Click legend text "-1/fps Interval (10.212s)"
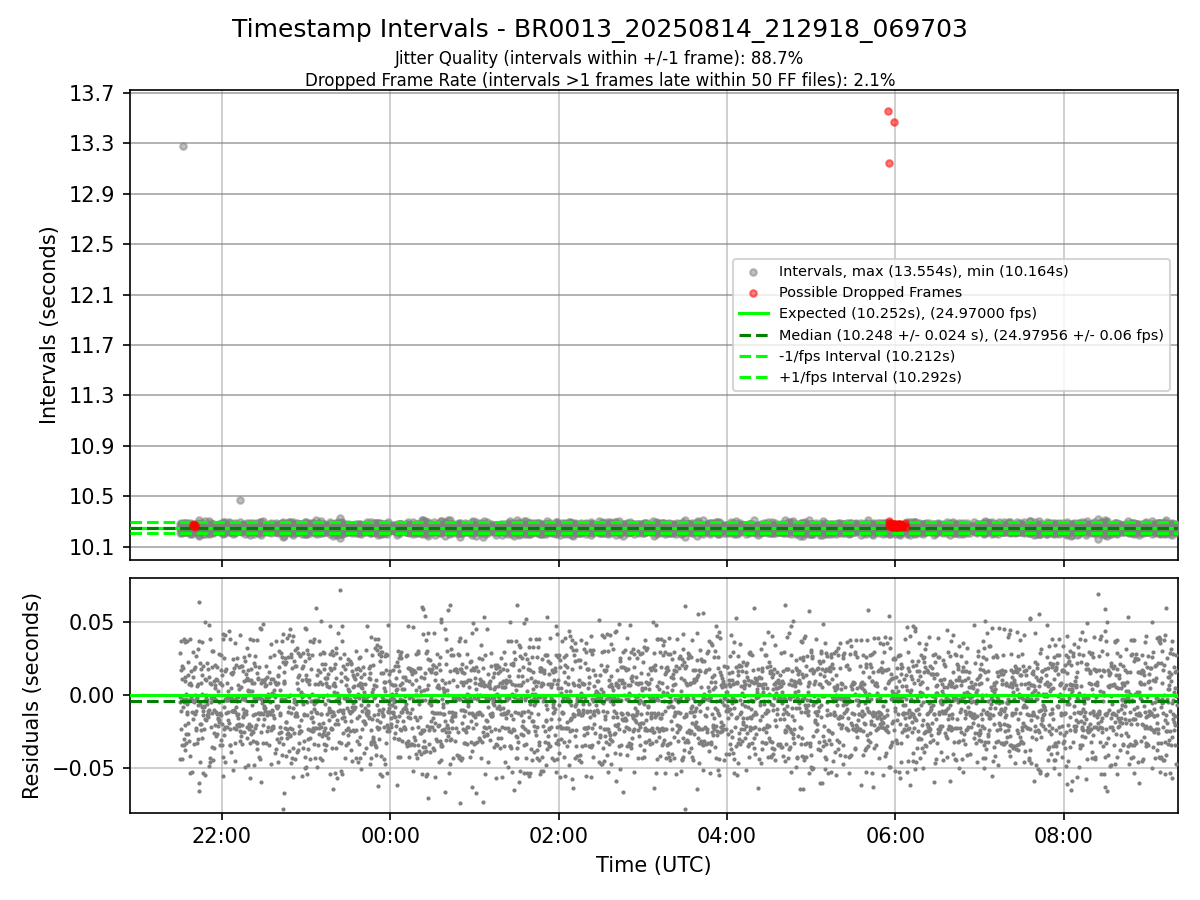Viewport: 1200px width, 900px height. click(x=866, y=356)
